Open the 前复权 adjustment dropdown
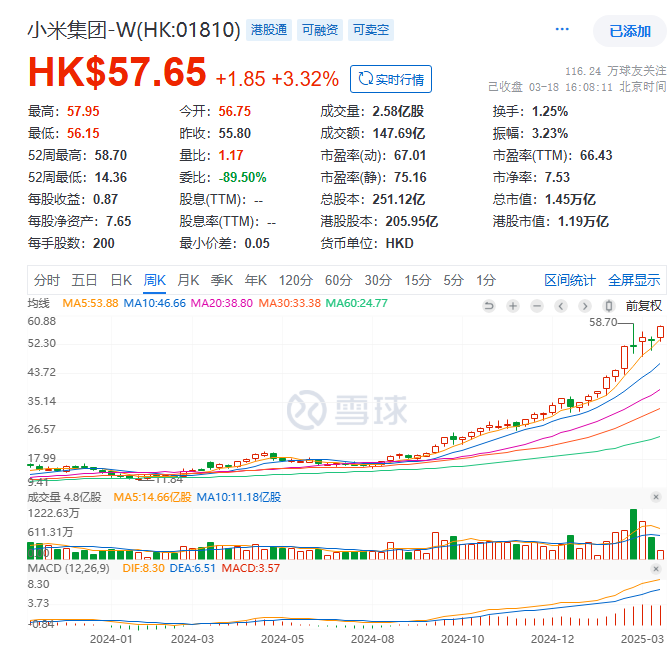Image resolution: width=669 pixels, height=652 pixels. pos(643,306)
